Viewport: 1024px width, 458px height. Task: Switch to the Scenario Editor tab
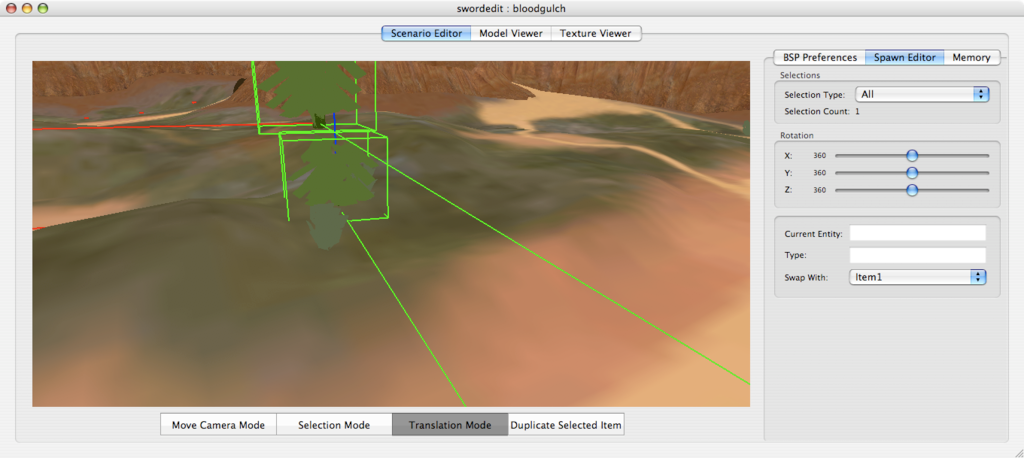[x=426, y=33]
